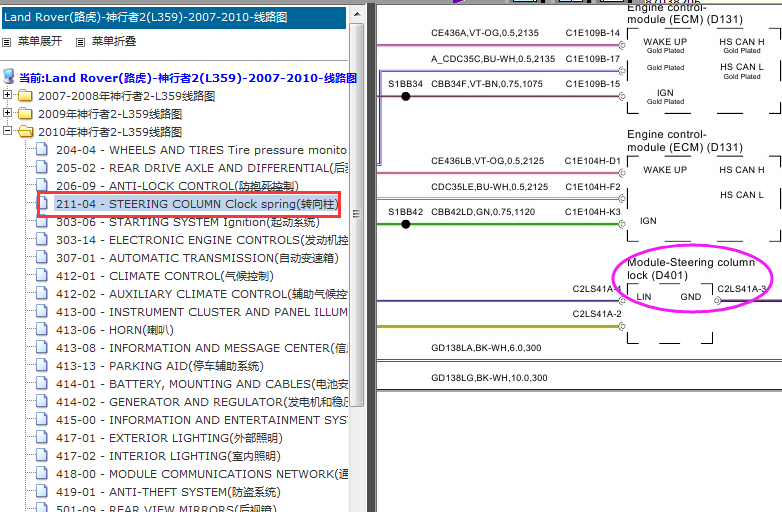Viewport: 782px width, 512px height.
Task: Open 307-01 AUTOMATIC TRANSMISSION diagram
Action: (197, 258)
